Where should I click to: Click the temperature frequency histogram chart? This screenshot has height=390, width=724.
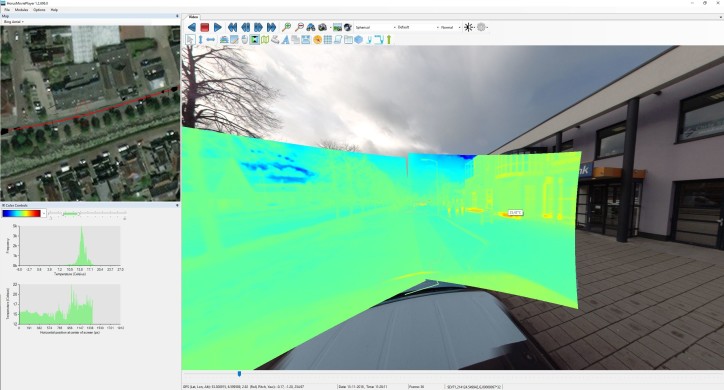coord(70,246)
